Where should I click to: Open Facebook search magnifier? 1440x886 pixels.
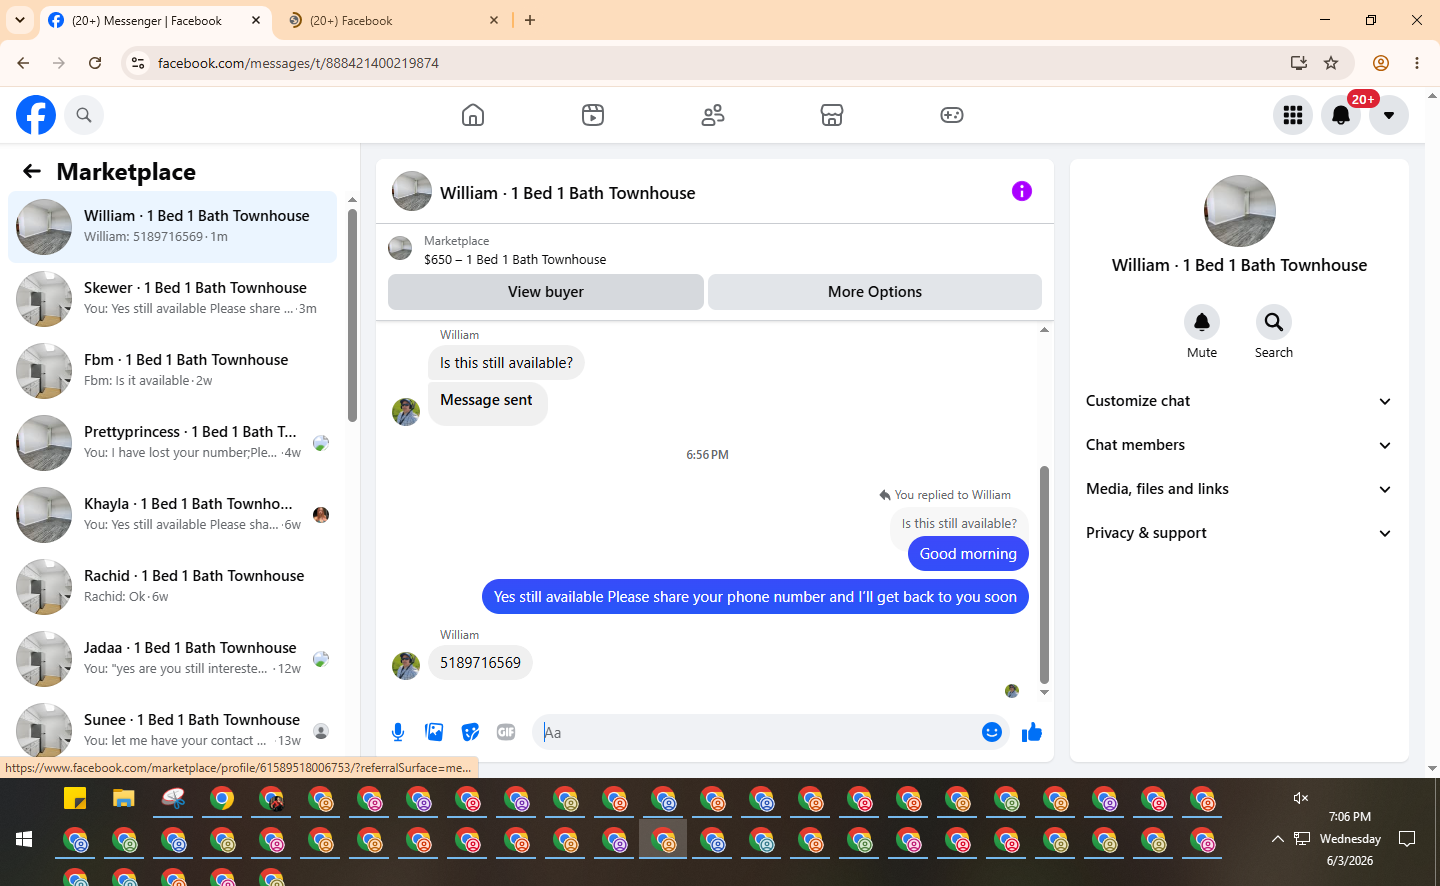coord(84,115)
